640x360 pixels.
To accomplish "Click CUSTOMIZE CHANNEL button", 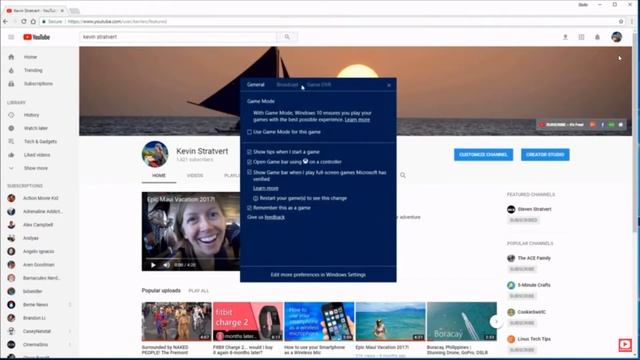I will coord(483,155).
